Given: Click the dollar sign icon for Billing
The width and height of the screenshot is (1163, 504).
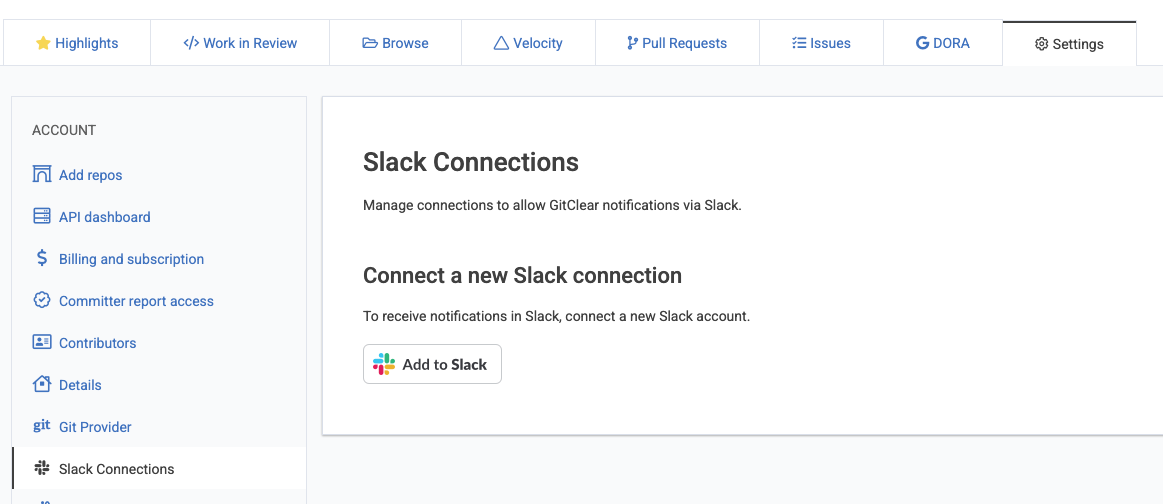Looking at the screenshot, I should tap(42, 259).
